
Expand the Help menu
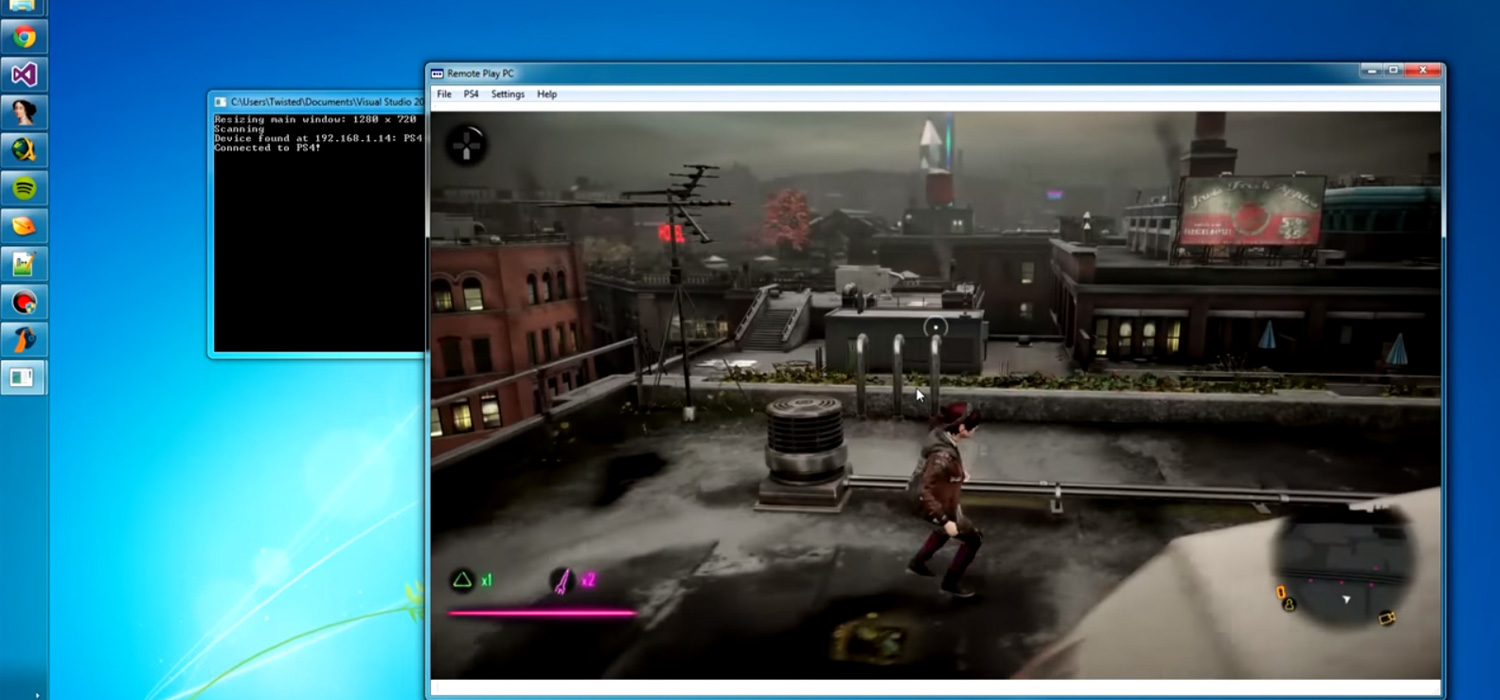pos(546,93)
